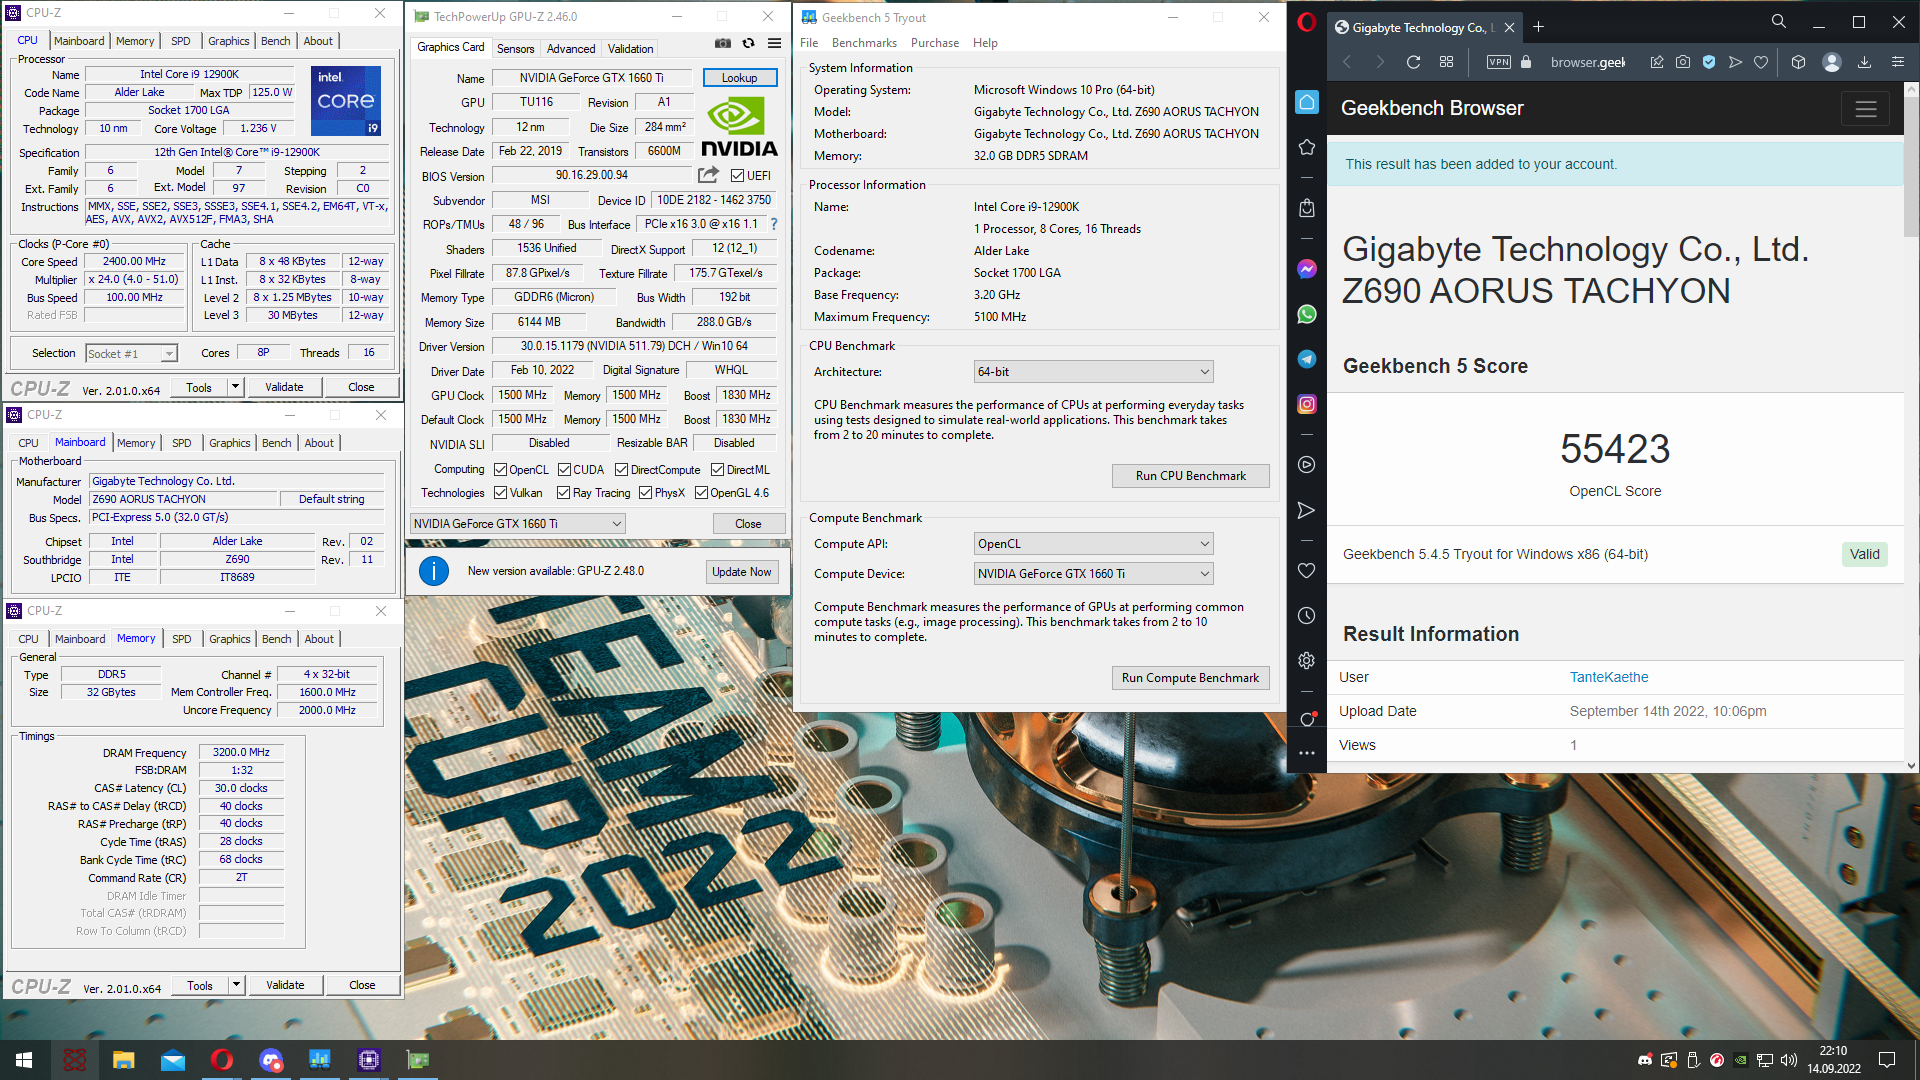Expand Tools arrow in bottom CPU-Z window

pos(237,985)
